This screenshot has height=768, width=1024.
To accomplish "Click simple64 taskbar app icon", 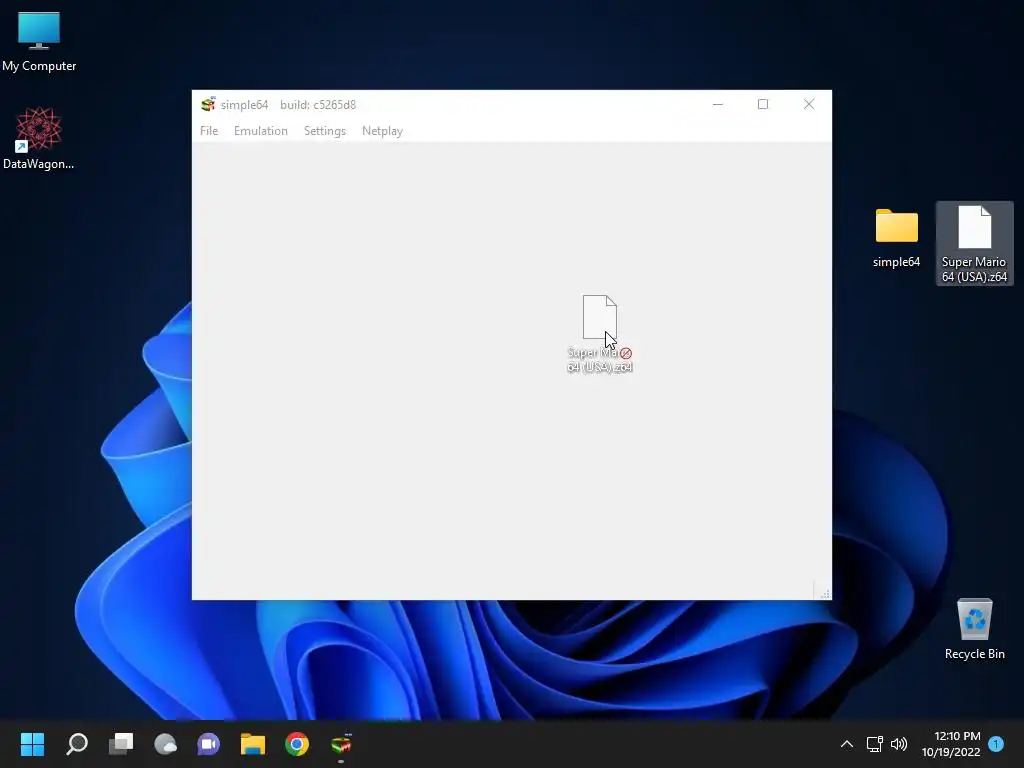I will (x=341, y=744).
